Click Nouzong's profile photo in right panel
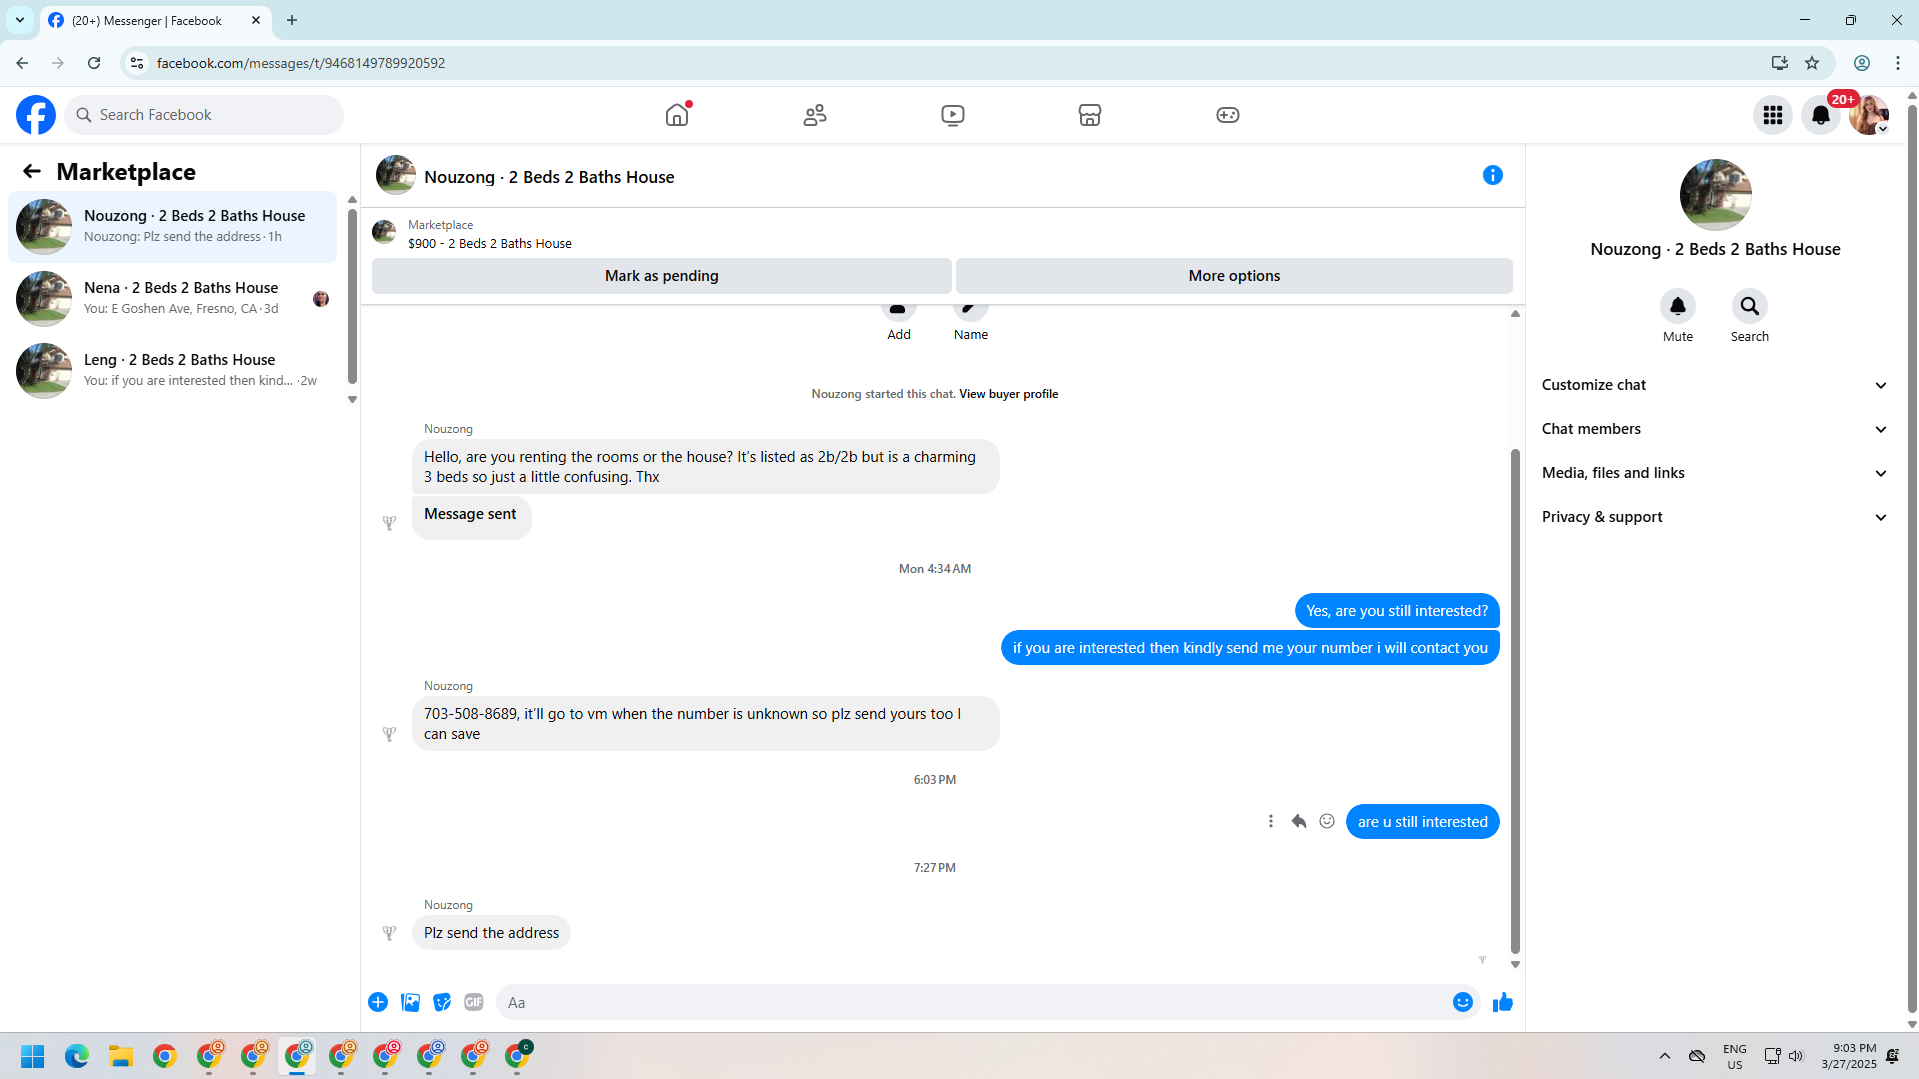Viewport: 1919px width, 1079px height. 1715,195
